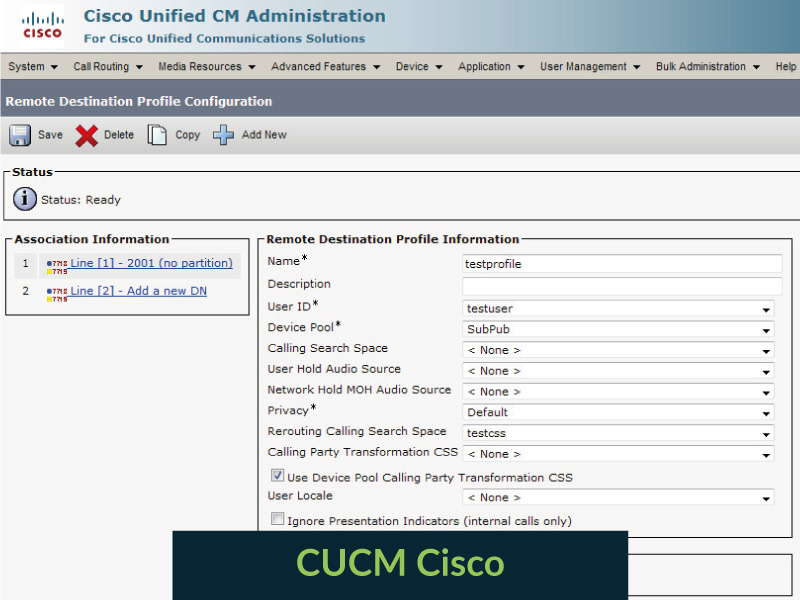The image size is (800, 600).
Task: Click the blue plus Add New icon
Action: pos(223,135)
